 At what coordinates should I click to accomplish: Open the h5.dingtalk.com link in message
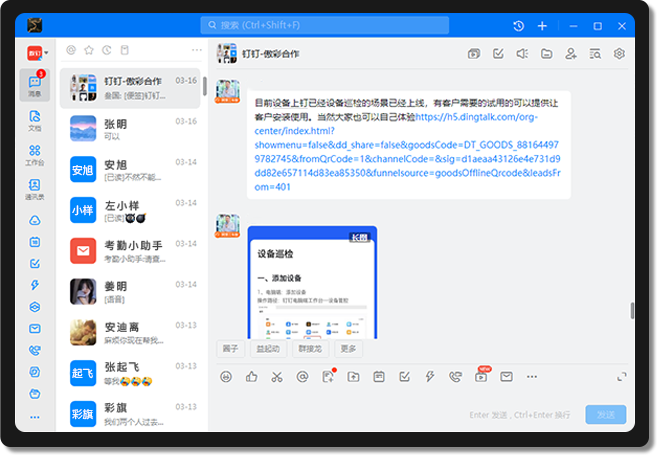(407, 152)
